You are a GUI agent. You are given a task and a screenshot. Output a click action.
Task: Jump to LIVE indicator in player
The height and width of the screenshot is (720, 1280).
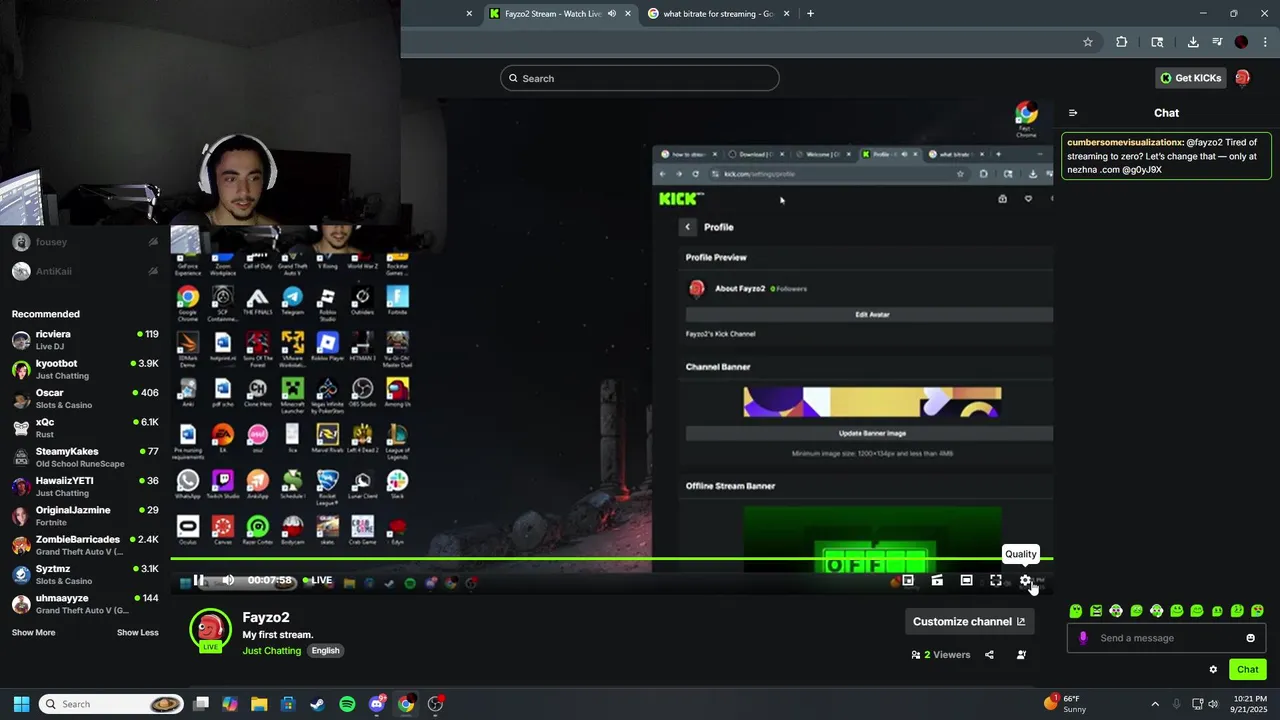coord(318,580)
